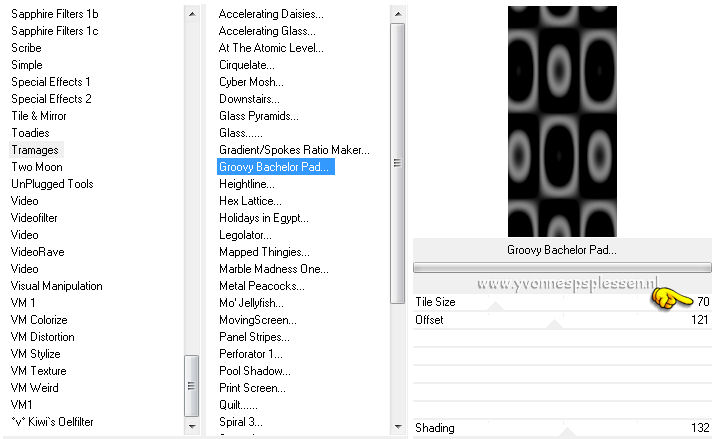
Task: Select highlighted Groovy Bachelor Pad filter
Action: click(276, 167)
